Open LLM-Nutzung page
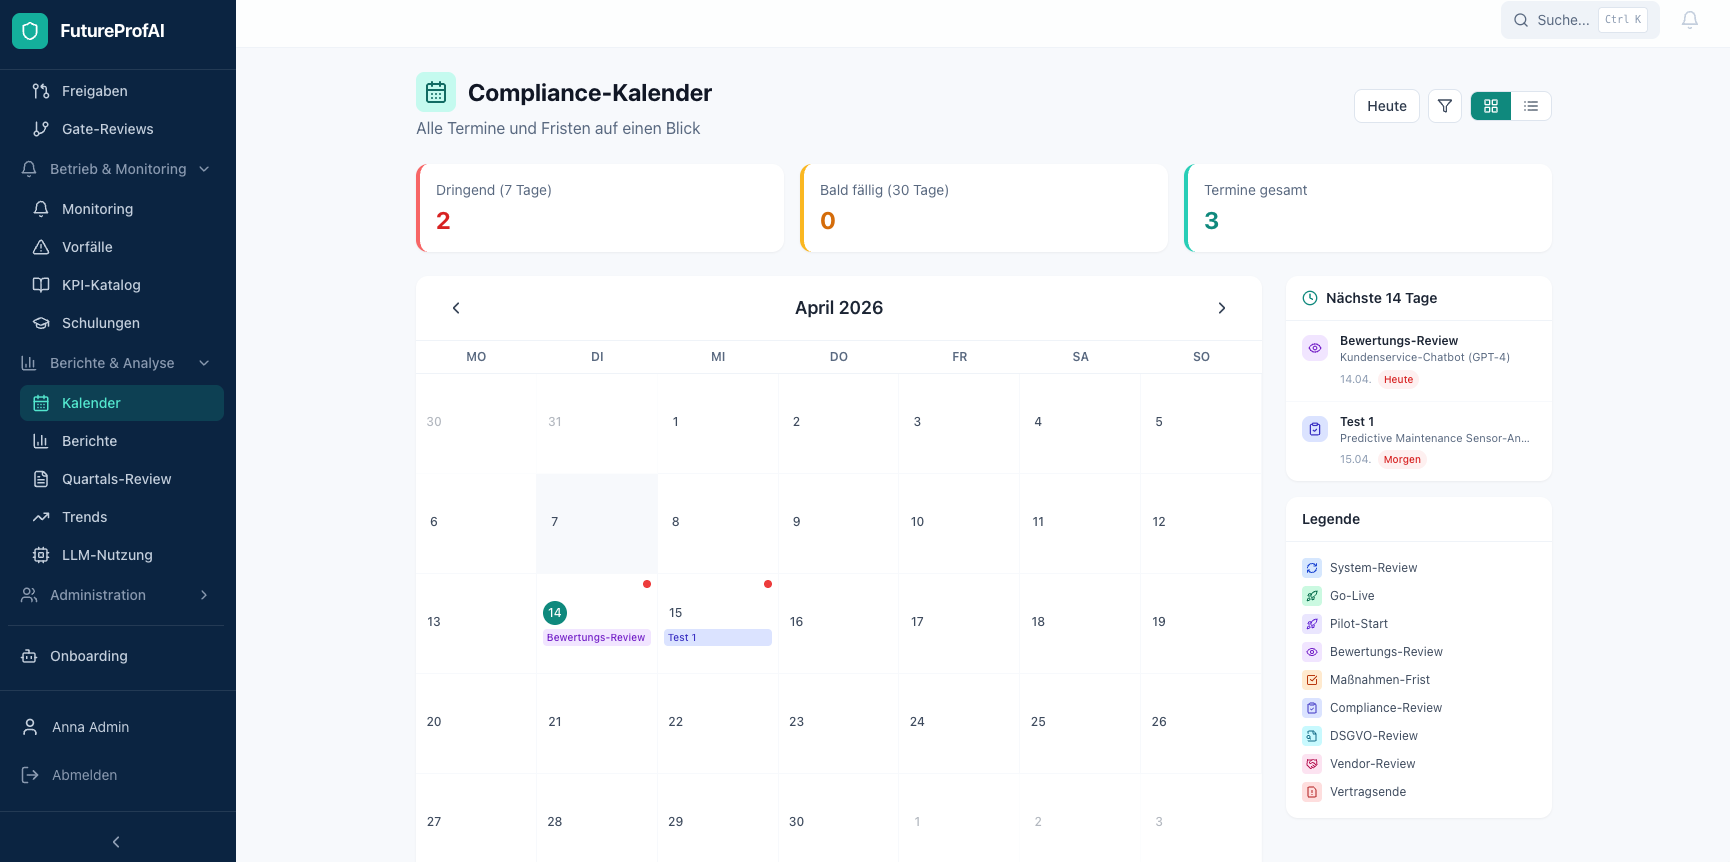Image resolution: width=1730 pixels, height=862 pixels. coord(122,555)
